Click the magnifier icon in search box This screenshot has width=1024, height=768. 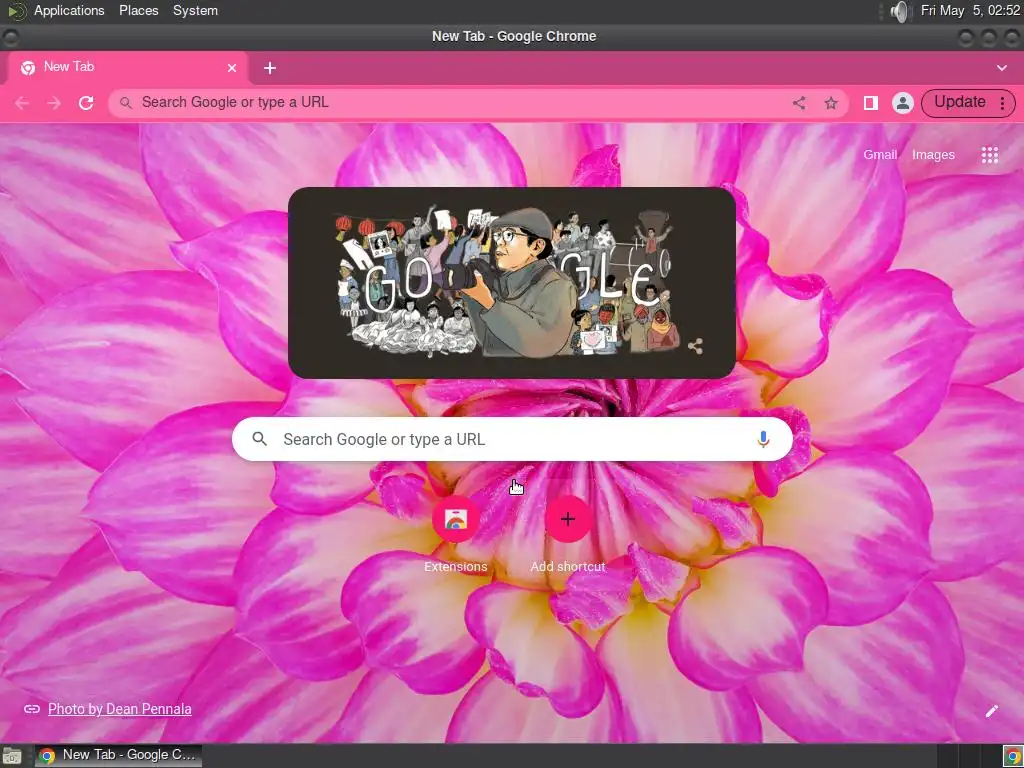(x=259, y=440)
